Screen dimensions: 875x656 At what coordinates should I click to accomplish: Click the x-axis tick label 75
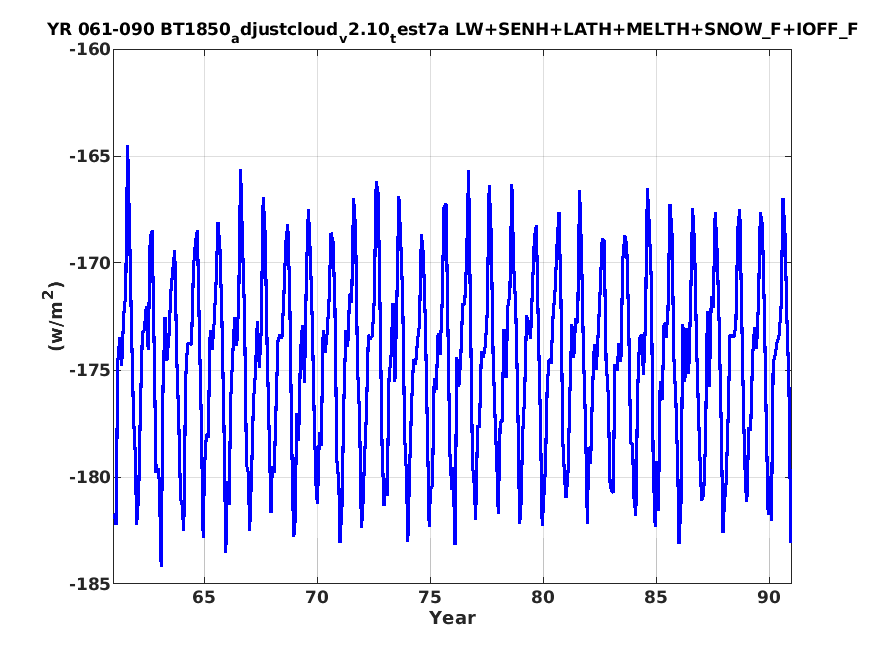pyautogui.click(x=430, y=597)
